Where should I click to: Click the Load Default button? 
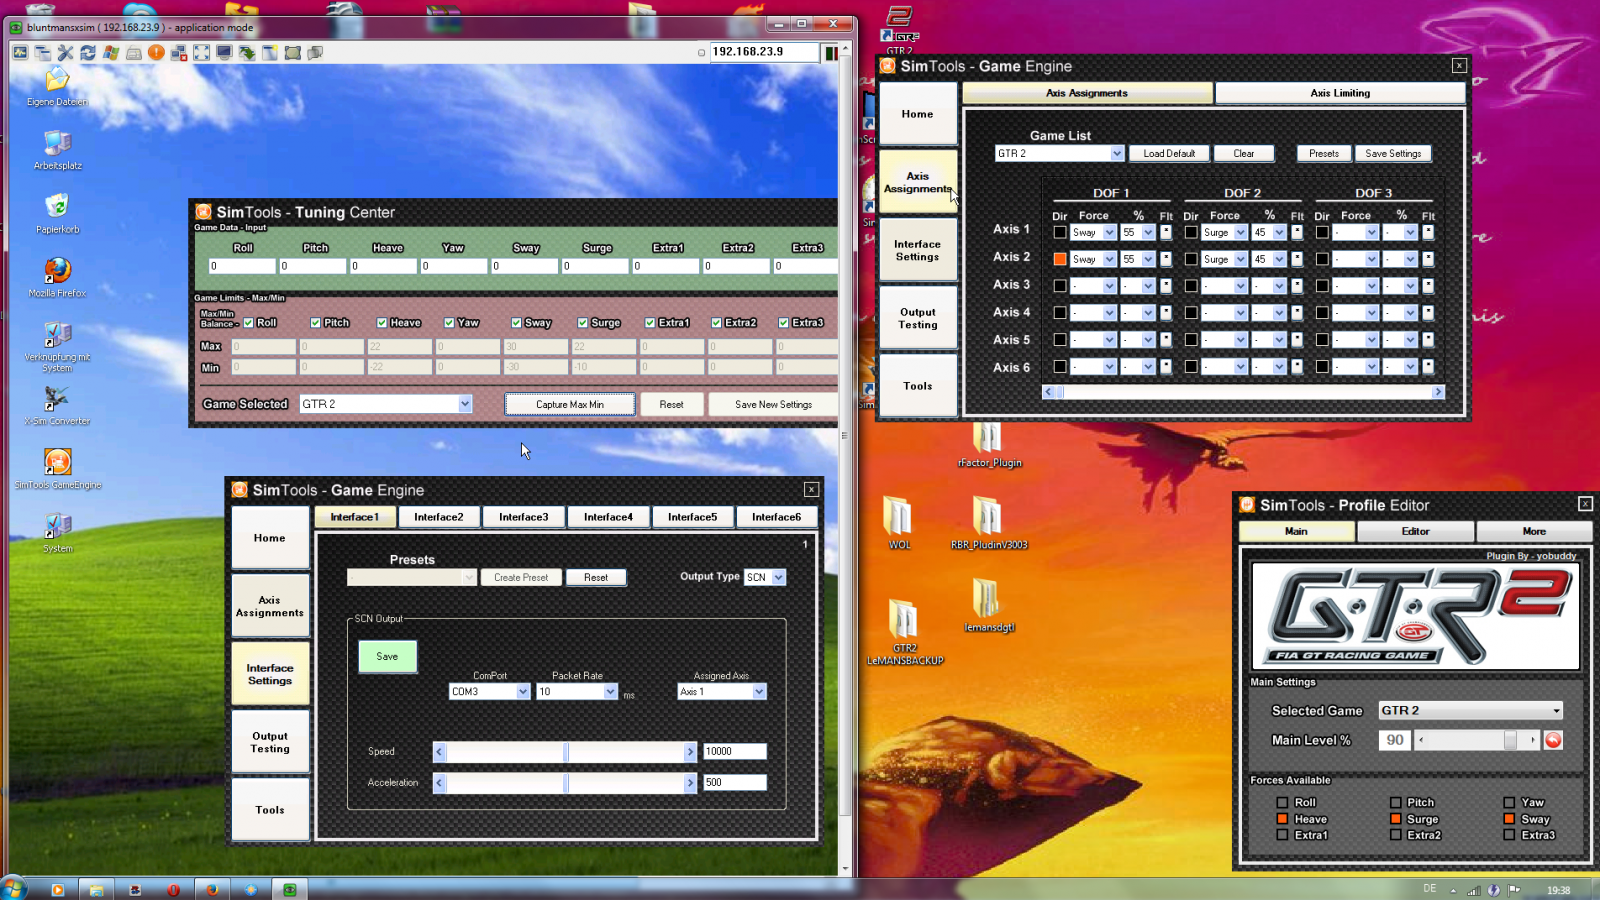pyautogui.click(x=1168, y=154)
